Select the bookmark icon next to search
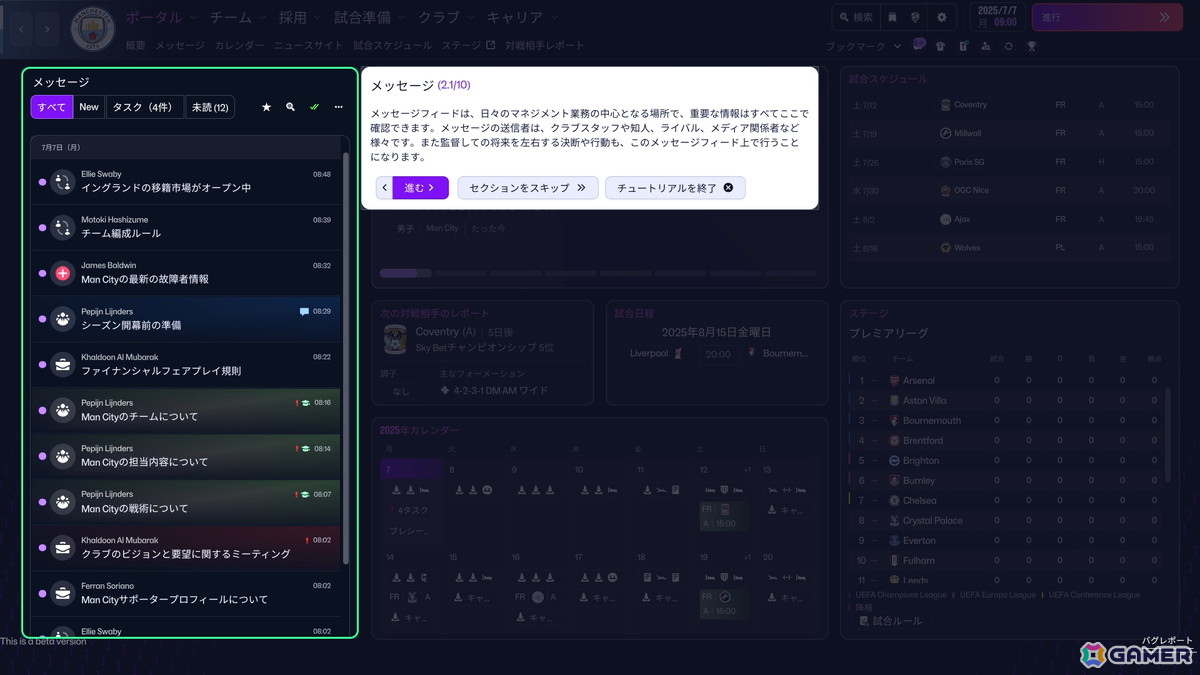 891,17
